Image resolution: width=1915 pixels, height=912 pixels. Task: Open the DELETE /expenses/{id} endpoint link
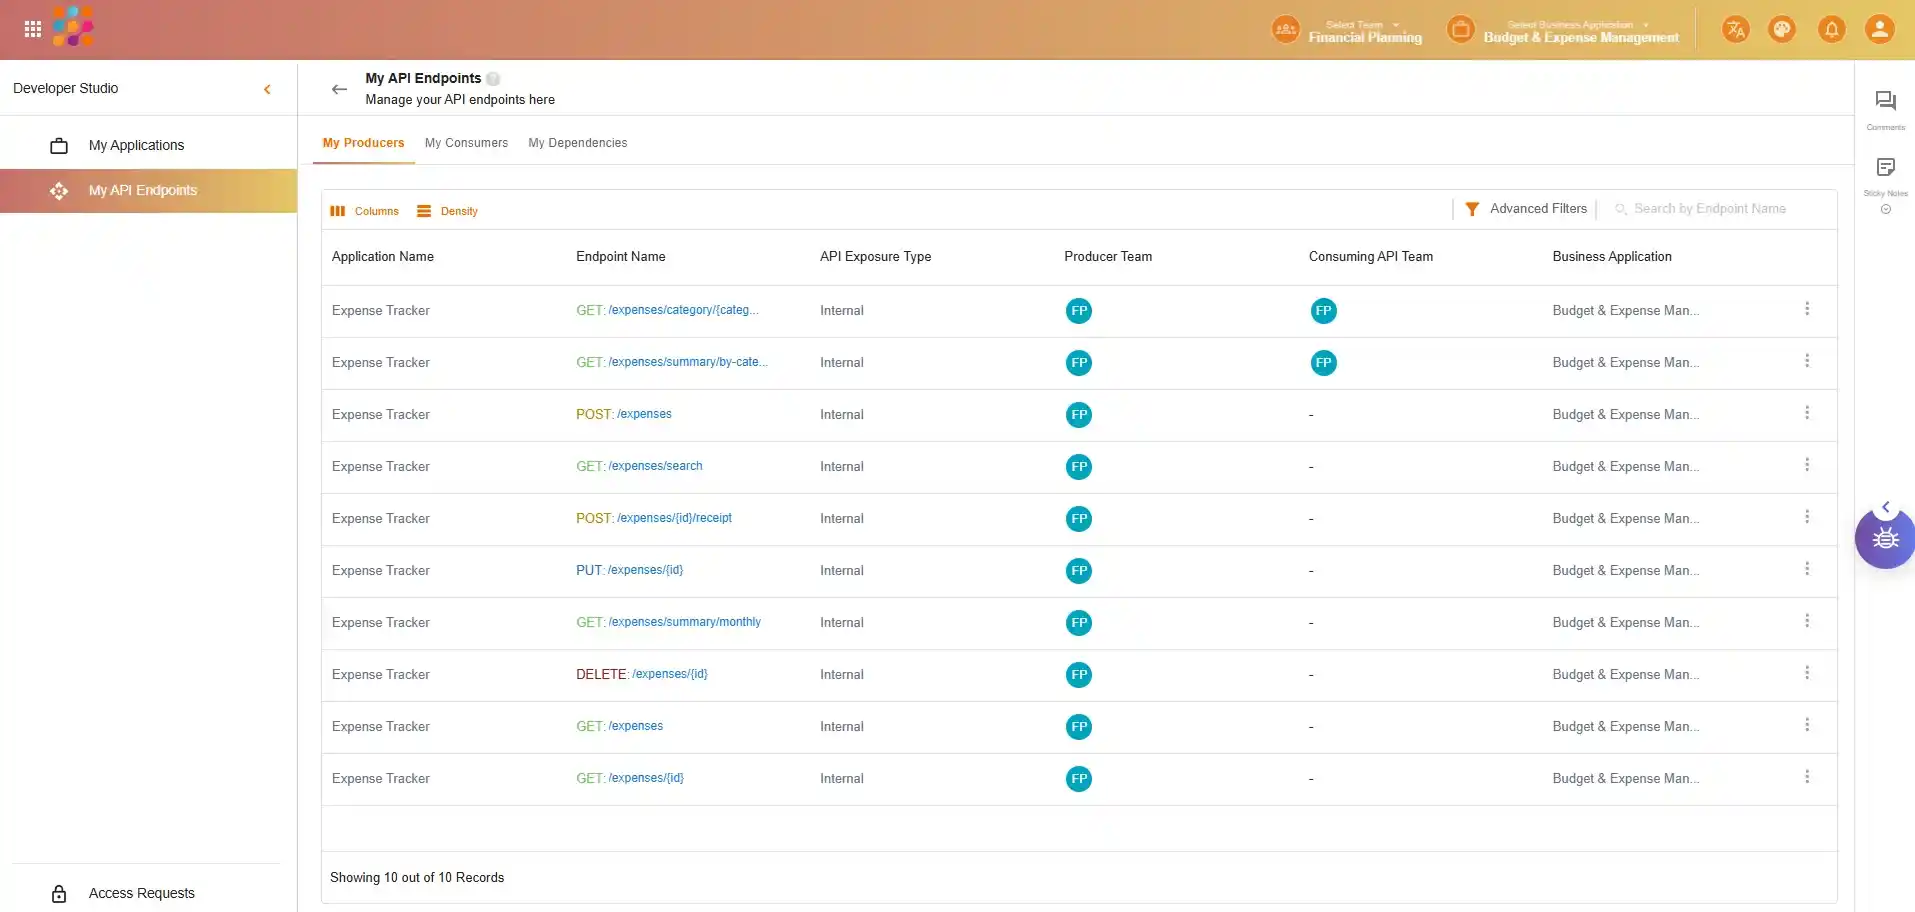tap(668, 674)
